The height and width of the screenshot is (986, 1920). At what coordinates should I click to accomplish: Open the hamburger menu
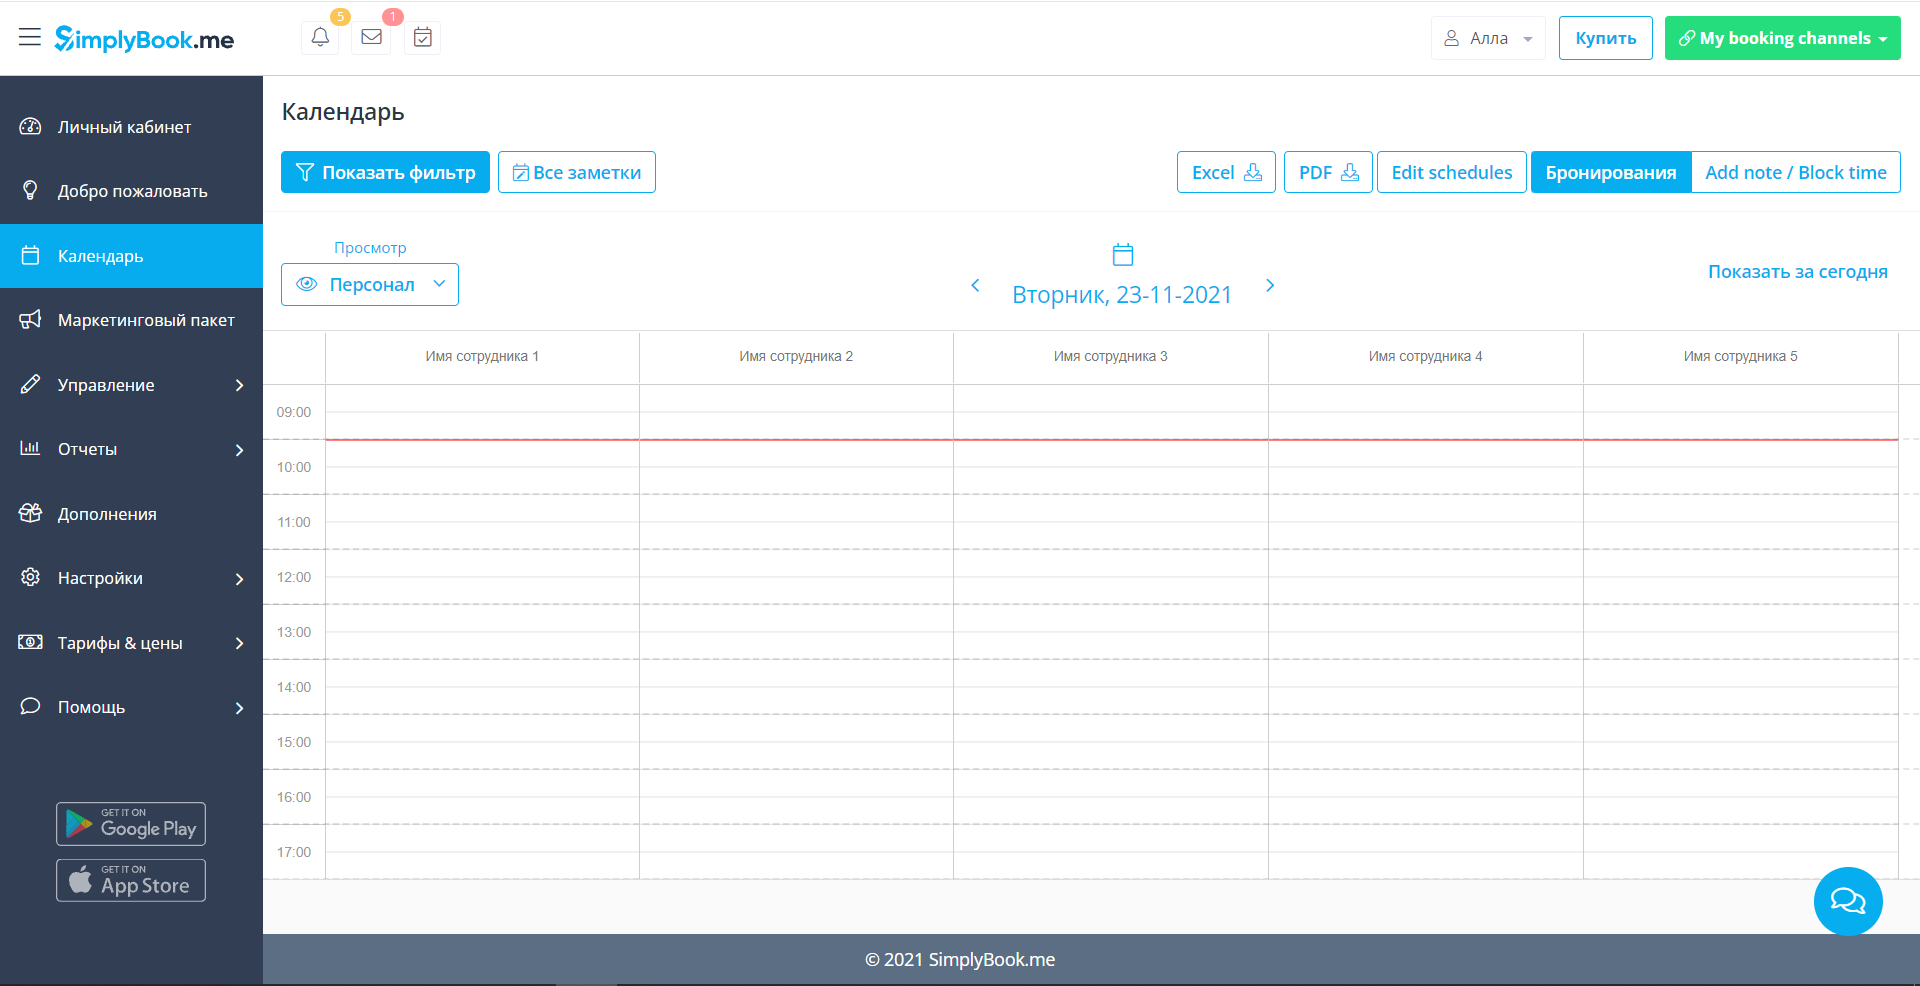coord(30,38)
